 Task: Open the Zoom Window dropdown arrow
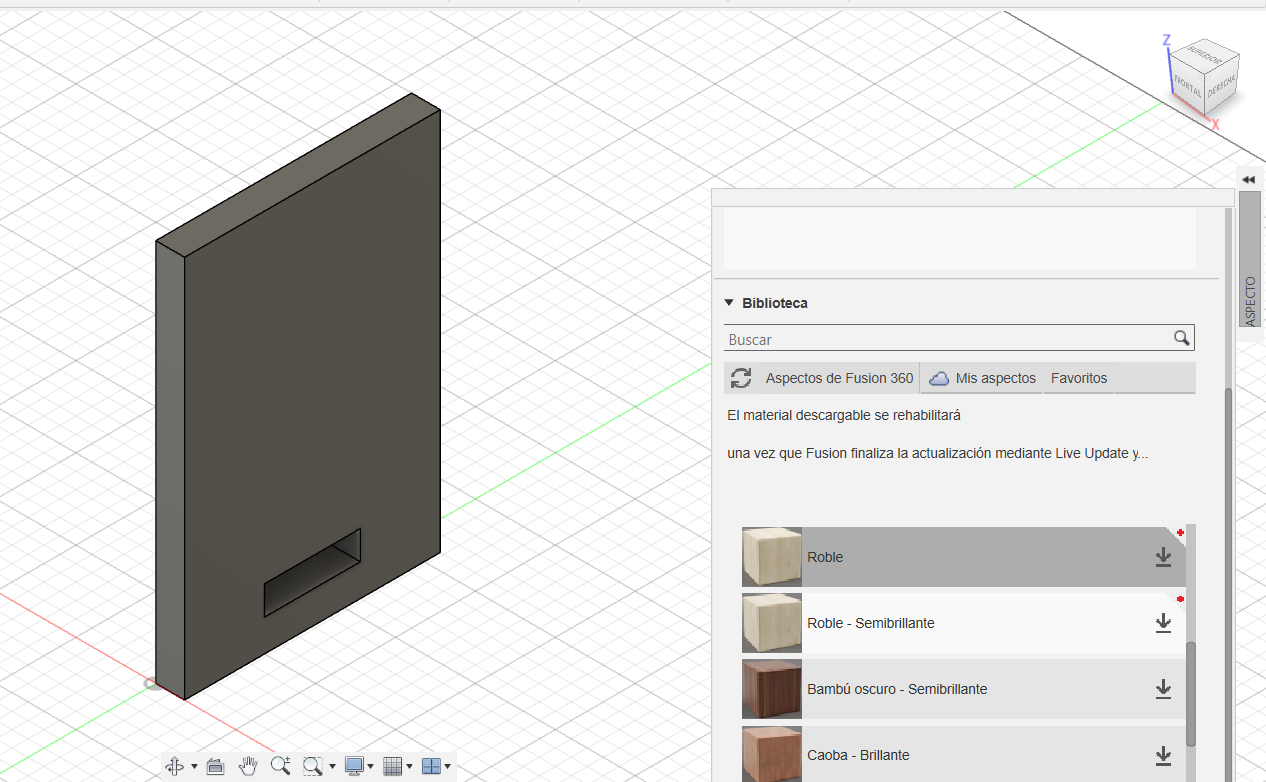332,767
